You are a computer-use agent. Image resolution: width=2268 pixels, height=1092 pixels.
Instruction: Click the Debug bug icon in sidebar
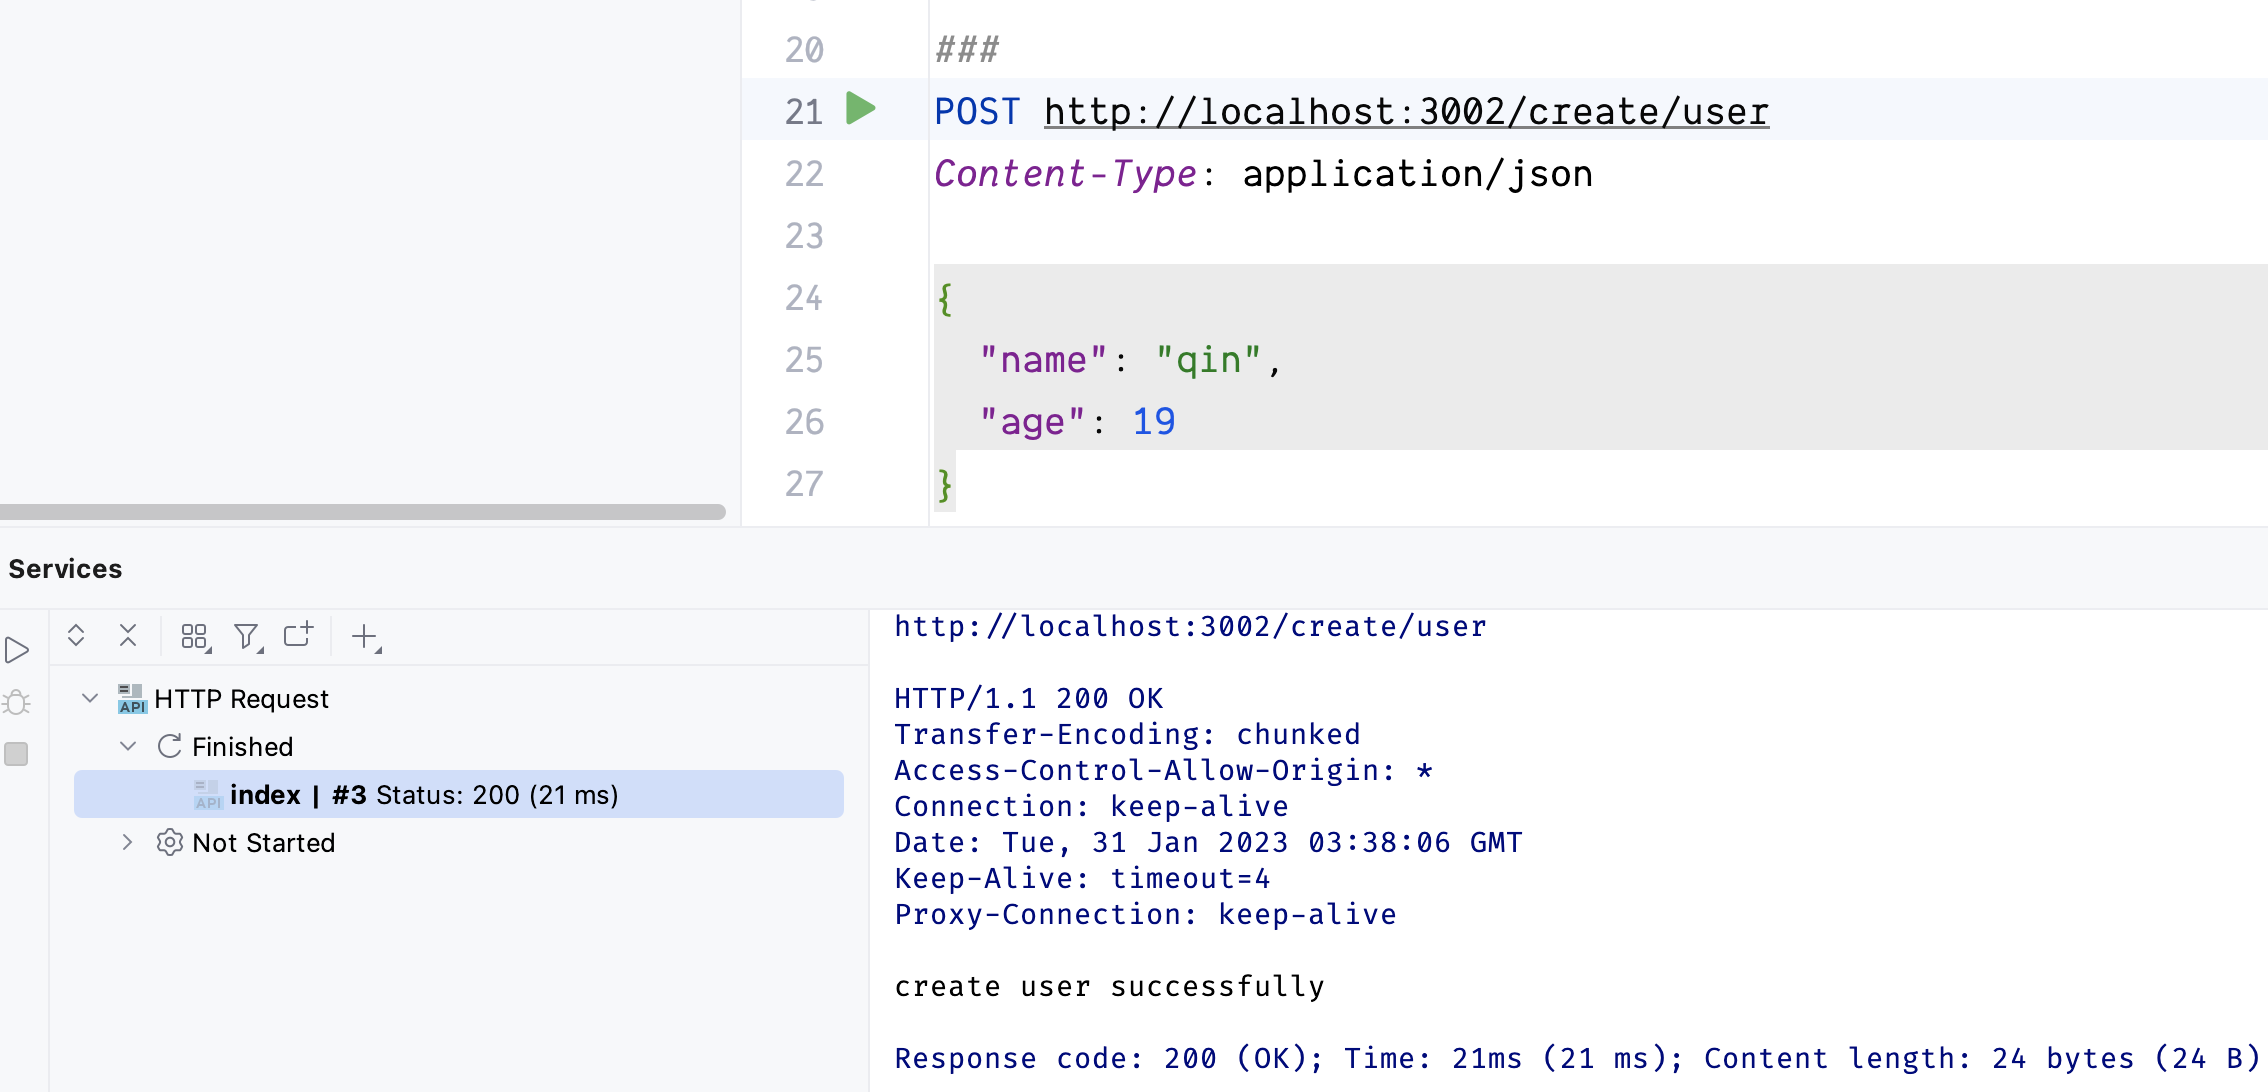[17, 703]
